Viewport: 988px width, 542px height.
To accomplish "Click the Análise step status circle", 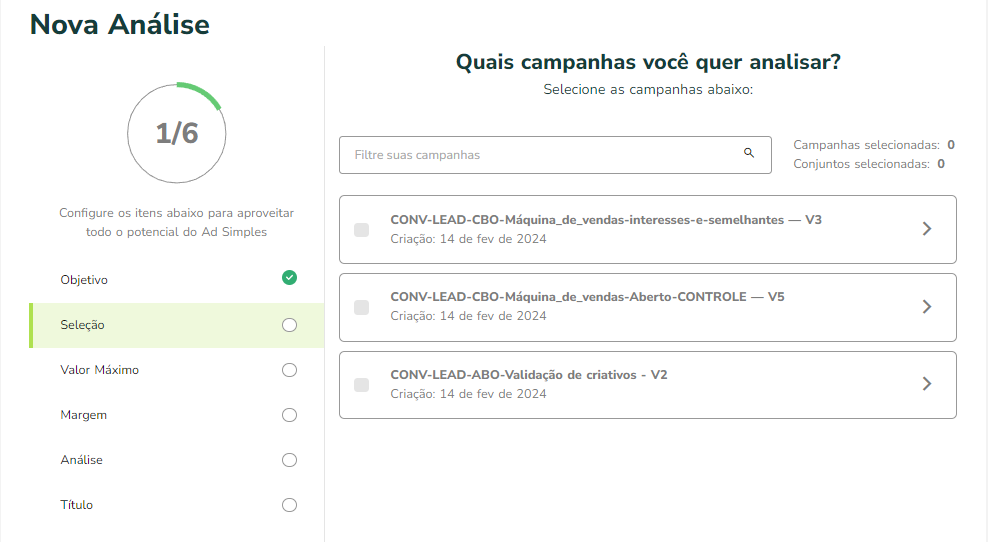I will click(289, 460).
